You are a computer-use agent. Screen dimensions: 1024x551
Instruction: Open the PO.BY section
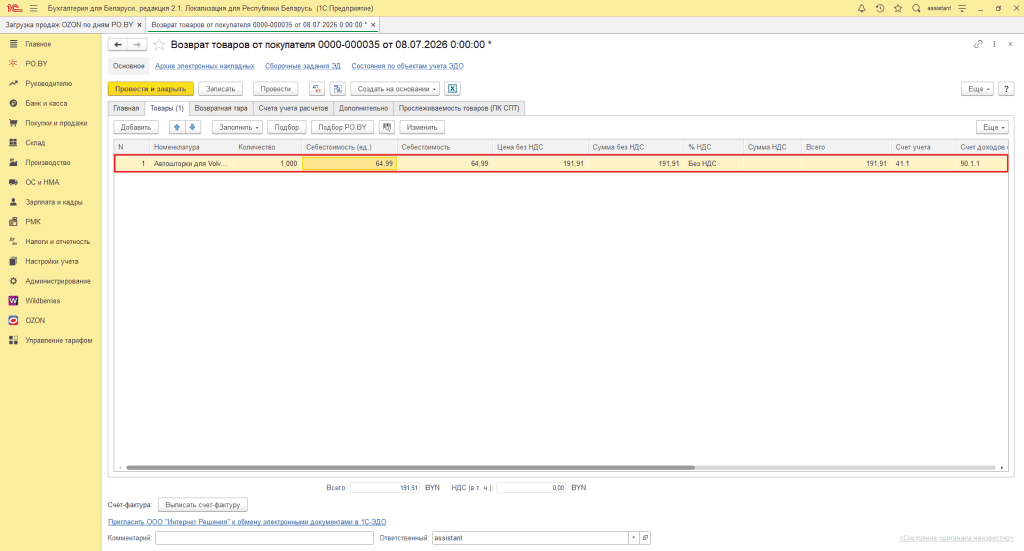click(36, 64)
